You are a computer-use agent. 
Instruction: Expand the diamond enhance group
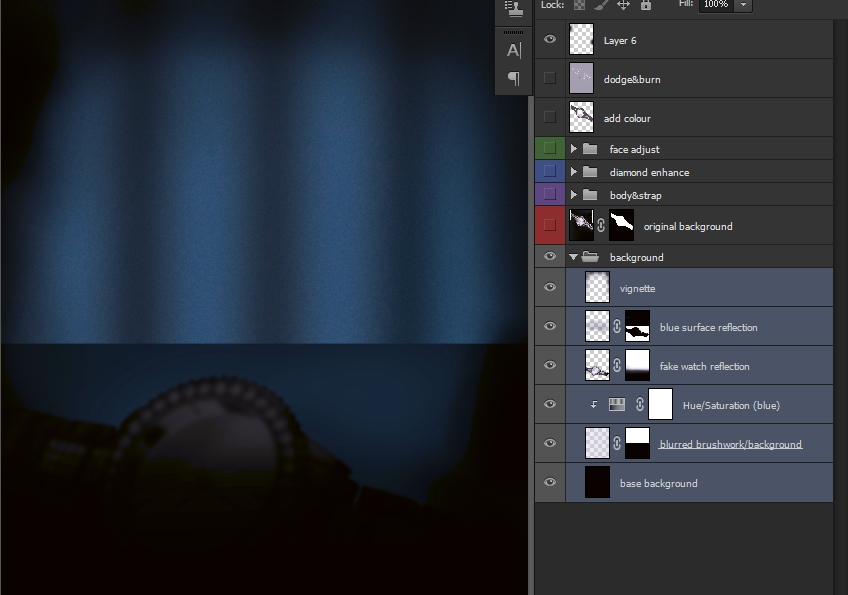click(x=574, y=172)
